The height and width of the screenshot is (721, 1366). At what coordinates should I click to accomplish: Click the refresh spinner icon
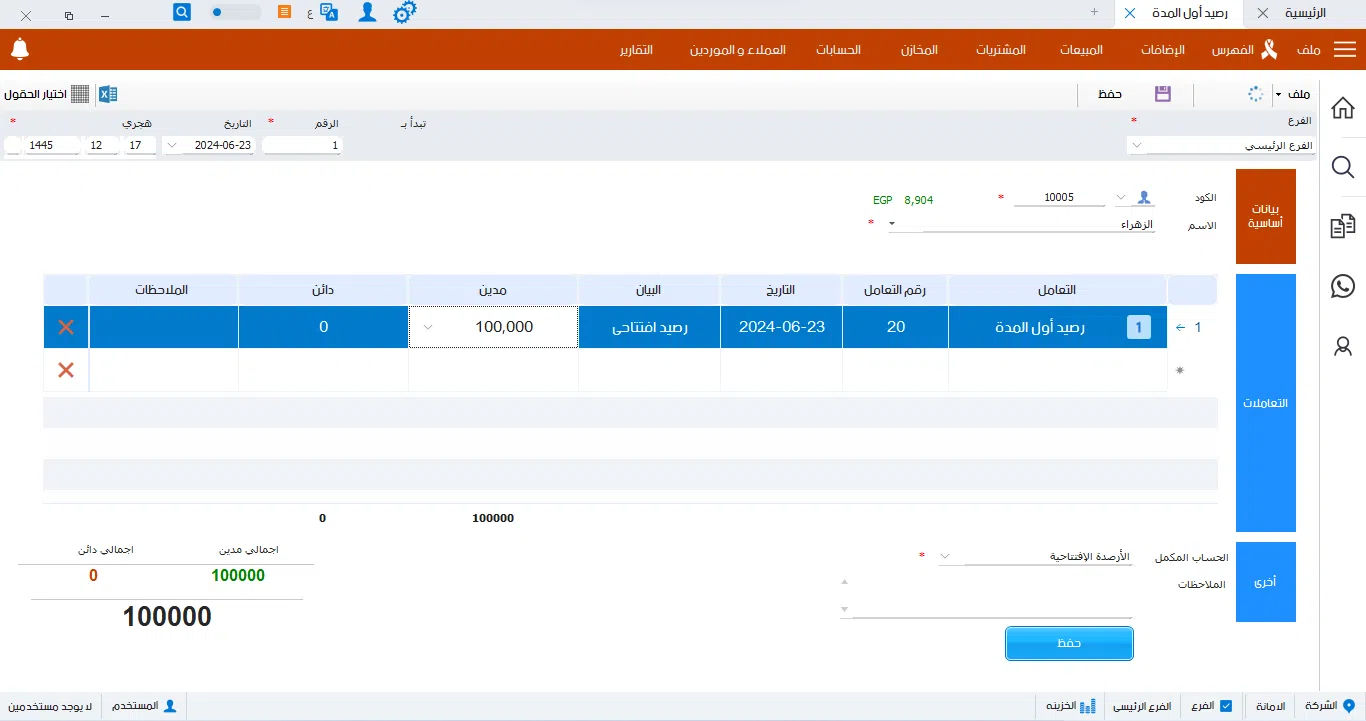[x=1256, y=94]
